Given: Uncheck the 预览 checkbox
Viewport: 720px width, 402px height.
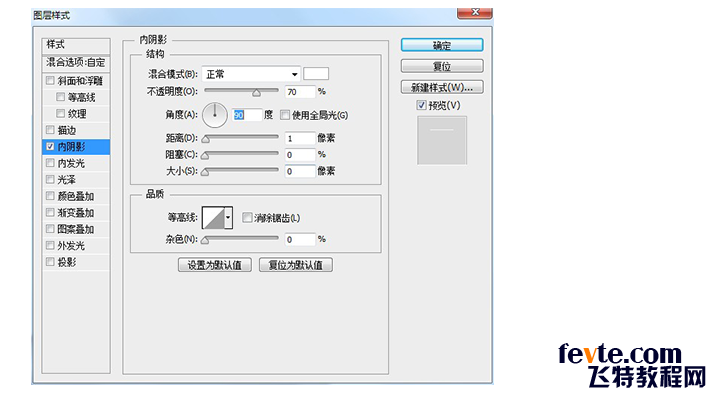Looking at the screenshot, I should tap(421, 105).
